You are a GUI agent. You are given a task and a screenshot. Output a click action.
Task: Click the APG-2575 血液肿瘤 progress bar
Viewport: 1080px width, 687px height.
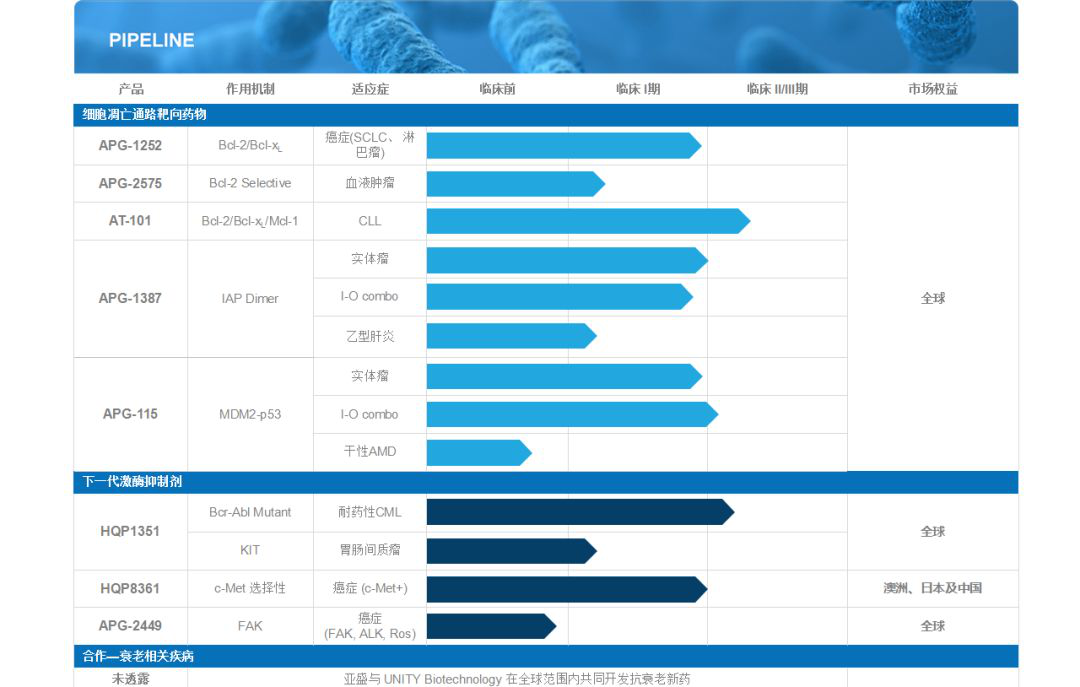pyautogui.click(x=516, y=184)
